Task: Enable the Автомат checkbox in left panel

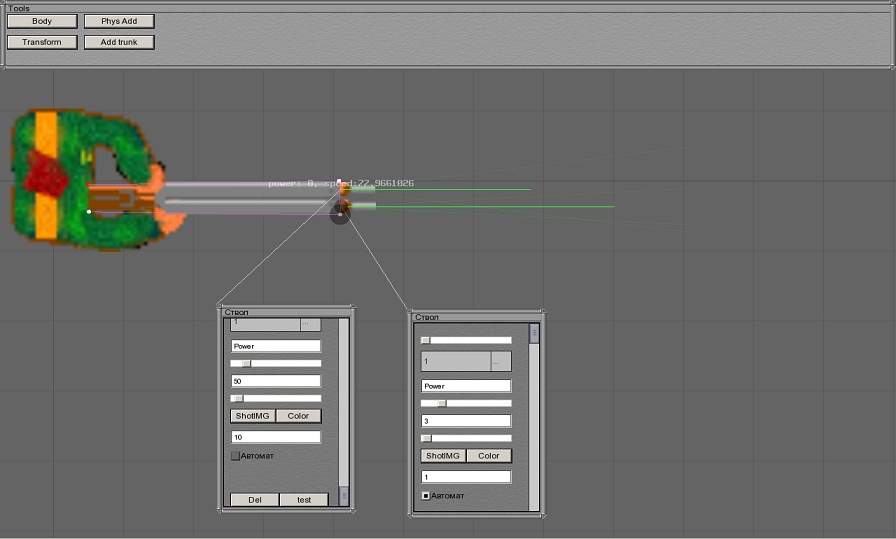Action: click(x=236, y=456)
